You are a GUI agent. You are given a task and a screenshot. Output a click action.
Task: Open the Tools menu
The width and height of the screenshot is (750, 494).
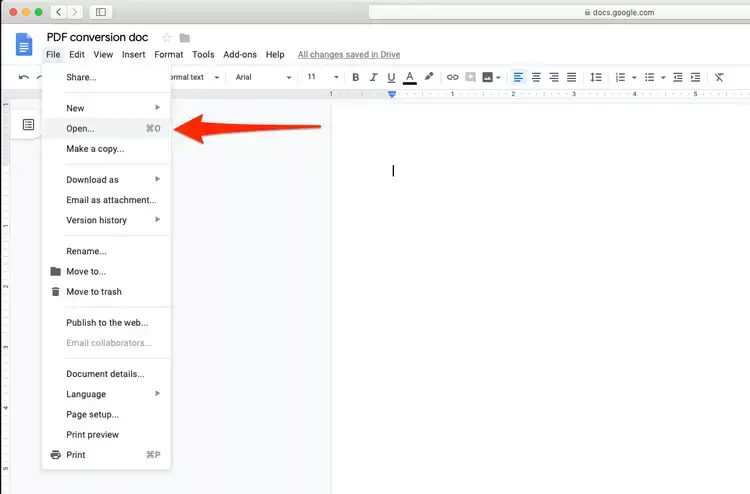(x=203, y=55)
